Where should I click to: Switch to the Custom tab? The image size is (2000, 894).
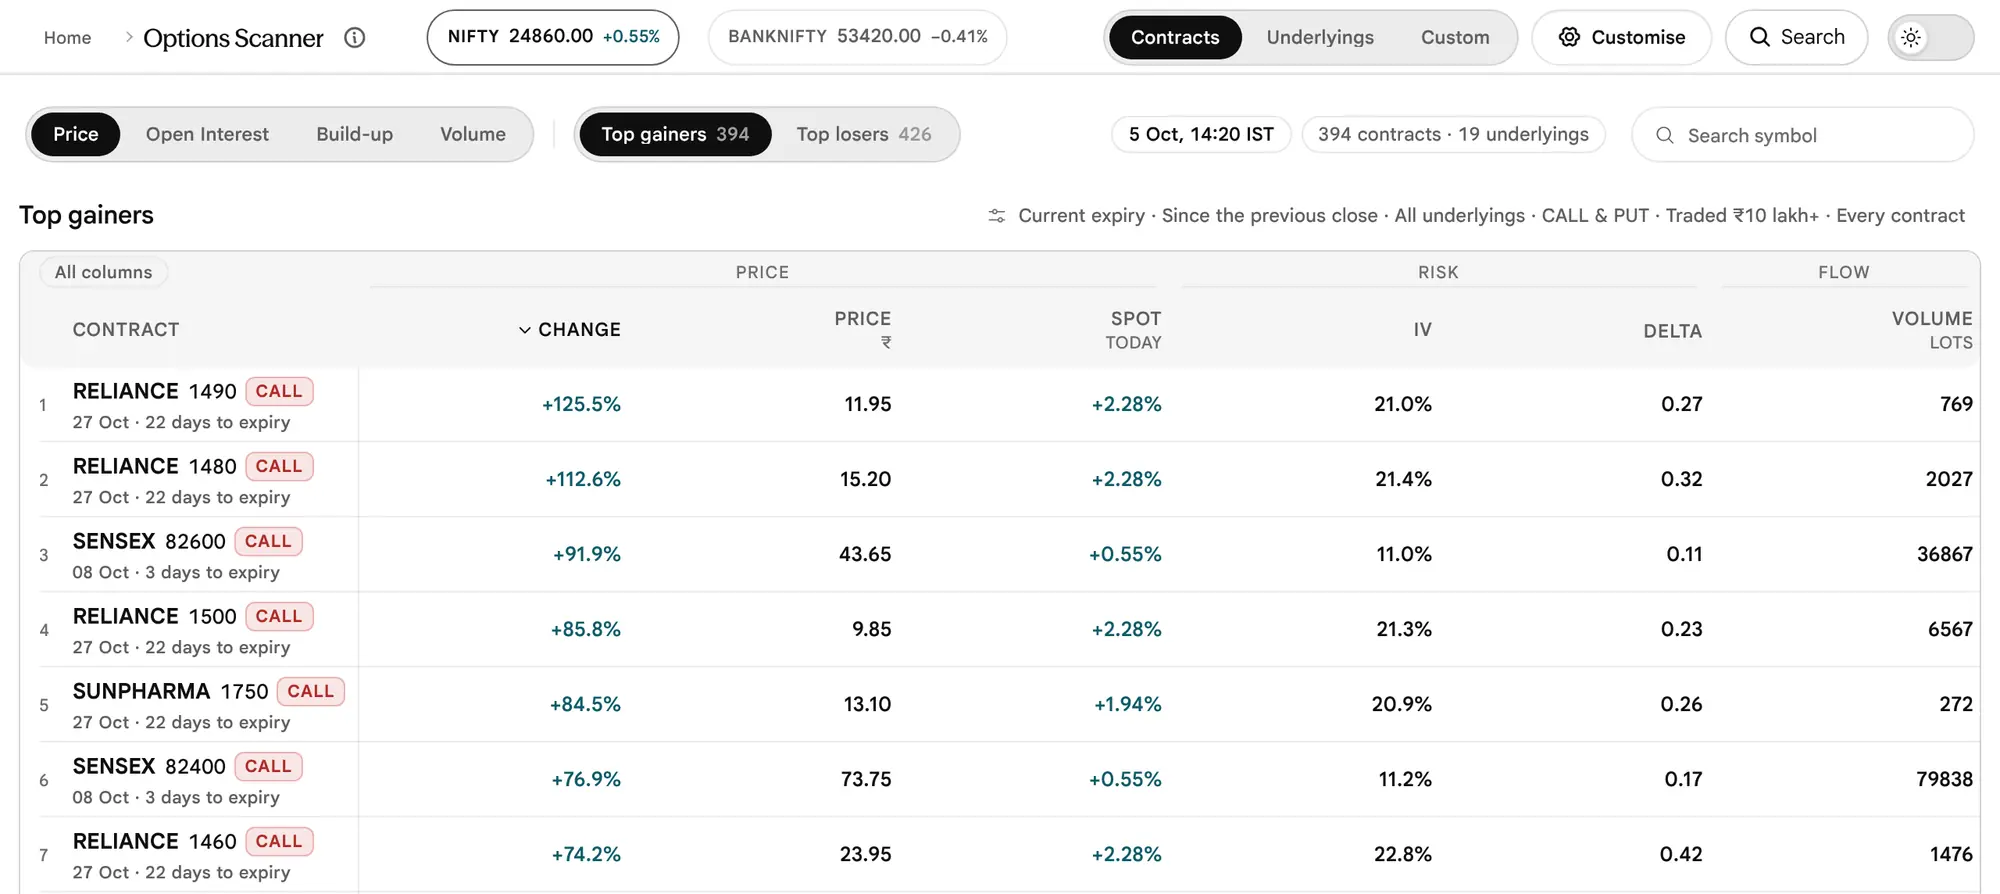[1455, 38]
